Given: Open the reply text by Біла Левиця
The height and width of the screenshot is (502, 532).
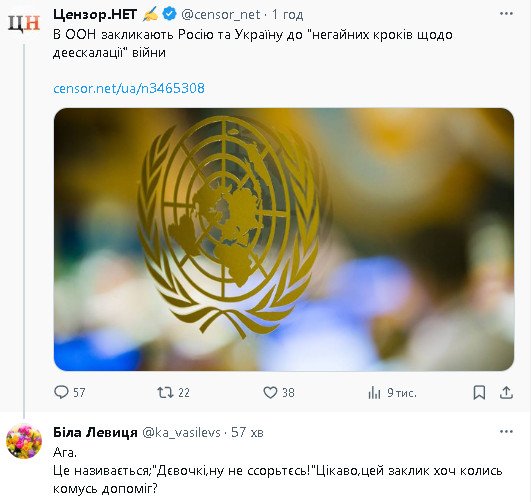Looking at the screenshot, I should pos(278,471).
